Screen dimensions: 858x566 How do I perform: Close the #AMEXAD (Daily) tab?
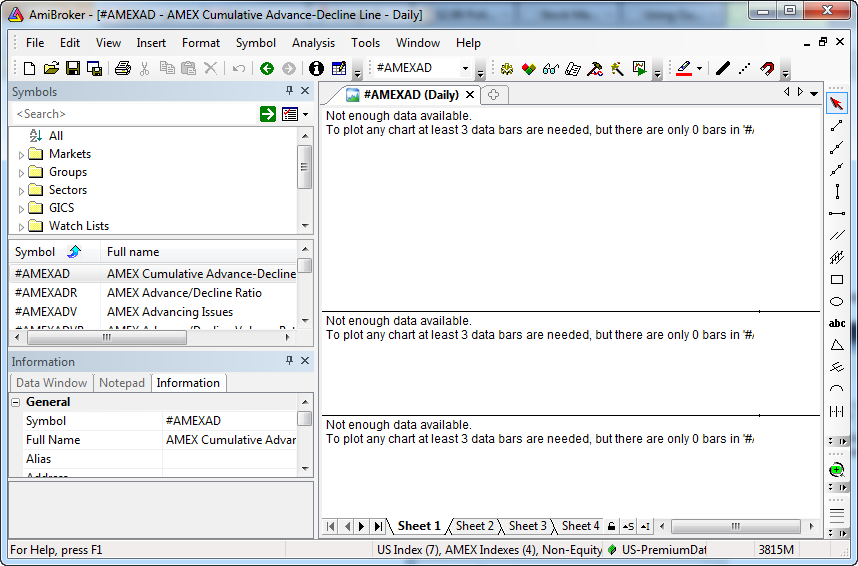pos(469,95)
